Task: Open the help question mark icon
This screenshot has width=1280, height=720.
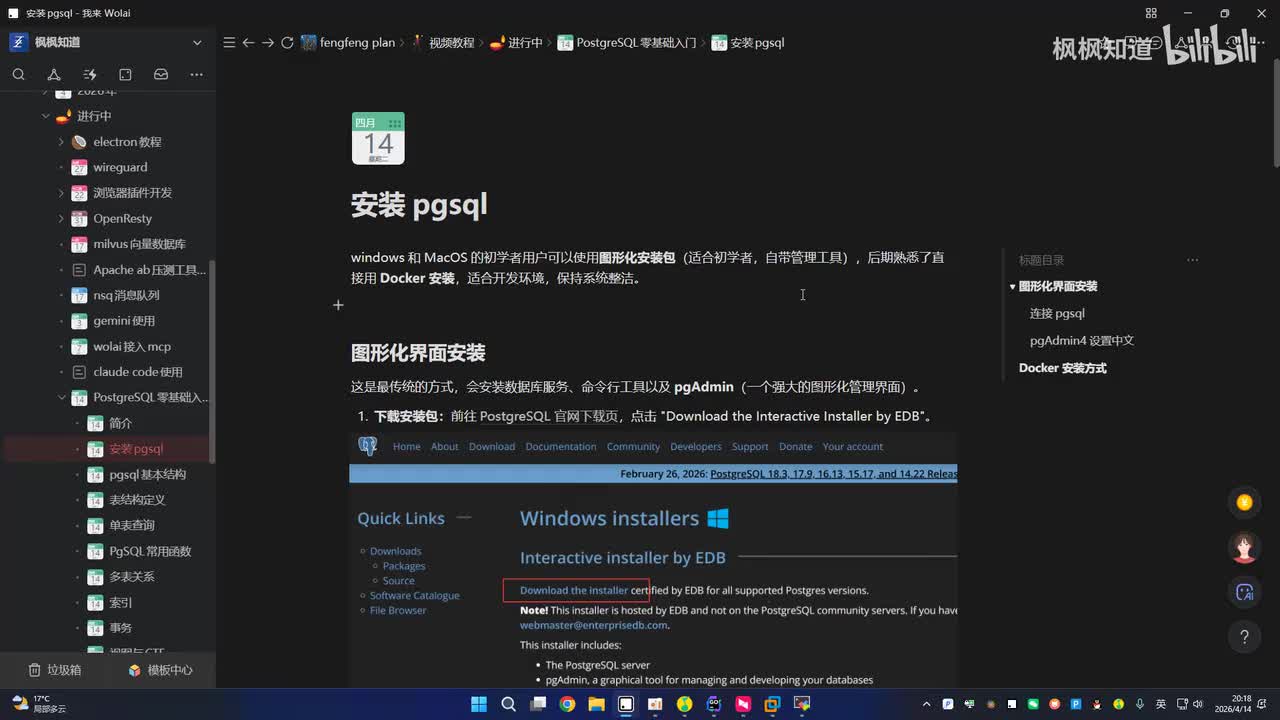Action: [x=1245, y=636]
